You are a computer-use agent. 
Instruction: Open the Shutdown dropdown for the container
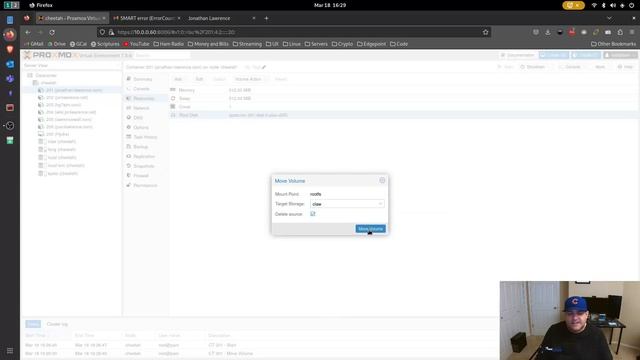[533, 67]
